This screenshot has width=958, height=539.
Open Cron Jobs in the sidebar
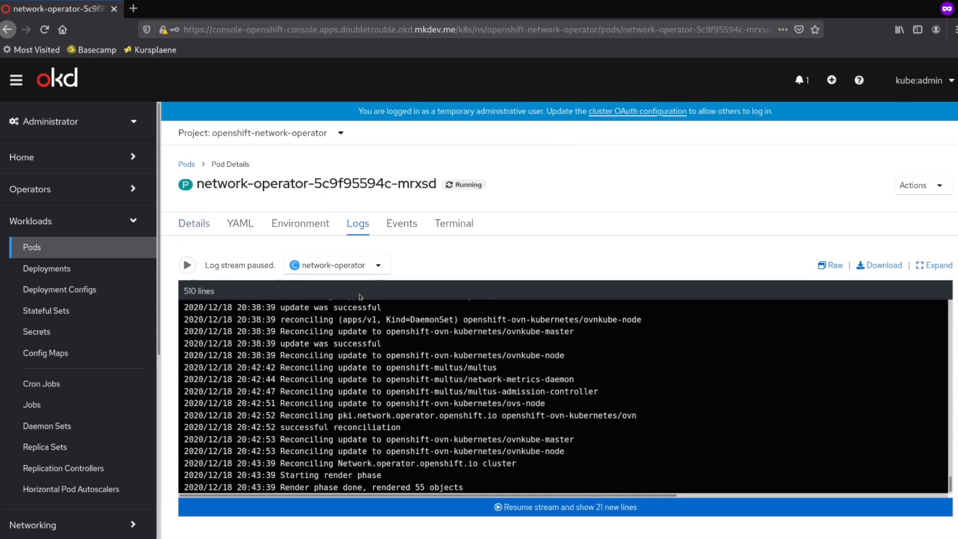click(x=41, y=384)
